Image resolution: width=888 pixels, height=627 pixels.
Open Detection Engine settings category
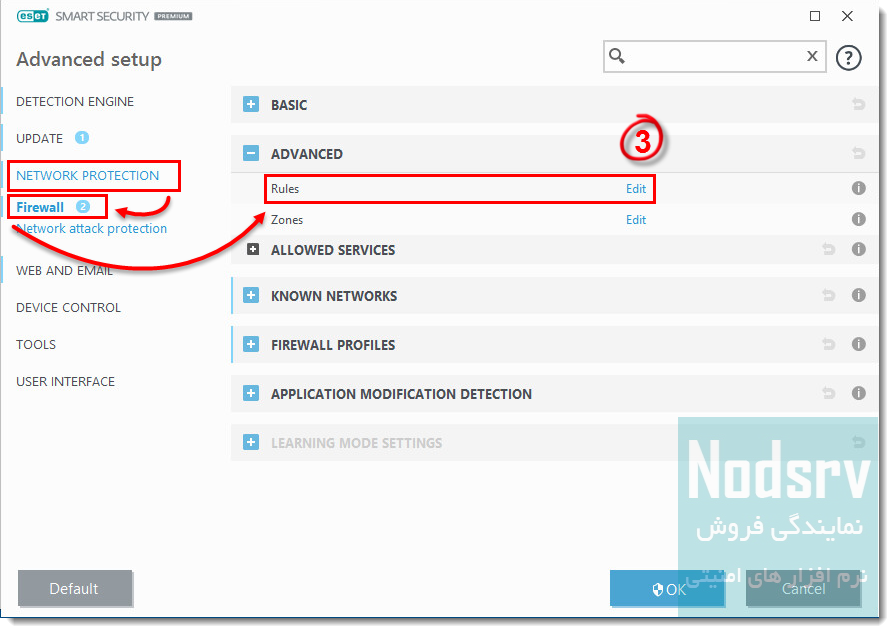point(75,102)
